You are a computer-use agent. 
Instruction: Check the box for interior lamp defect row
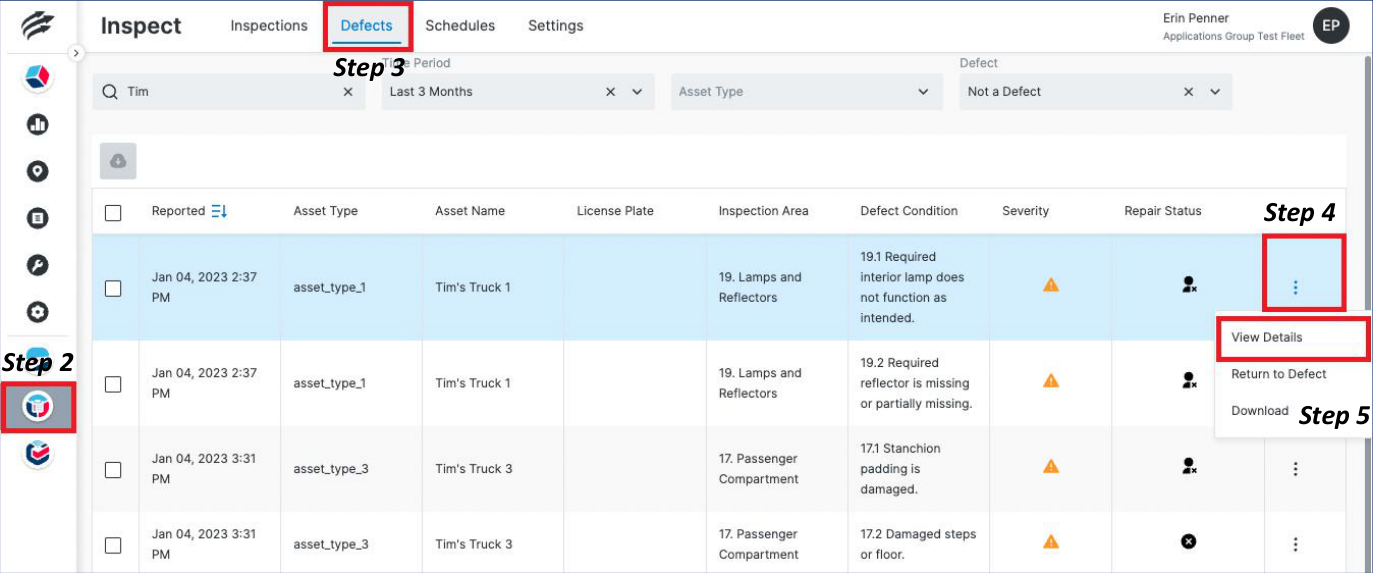pyautogui.click(x=113, y=288)
